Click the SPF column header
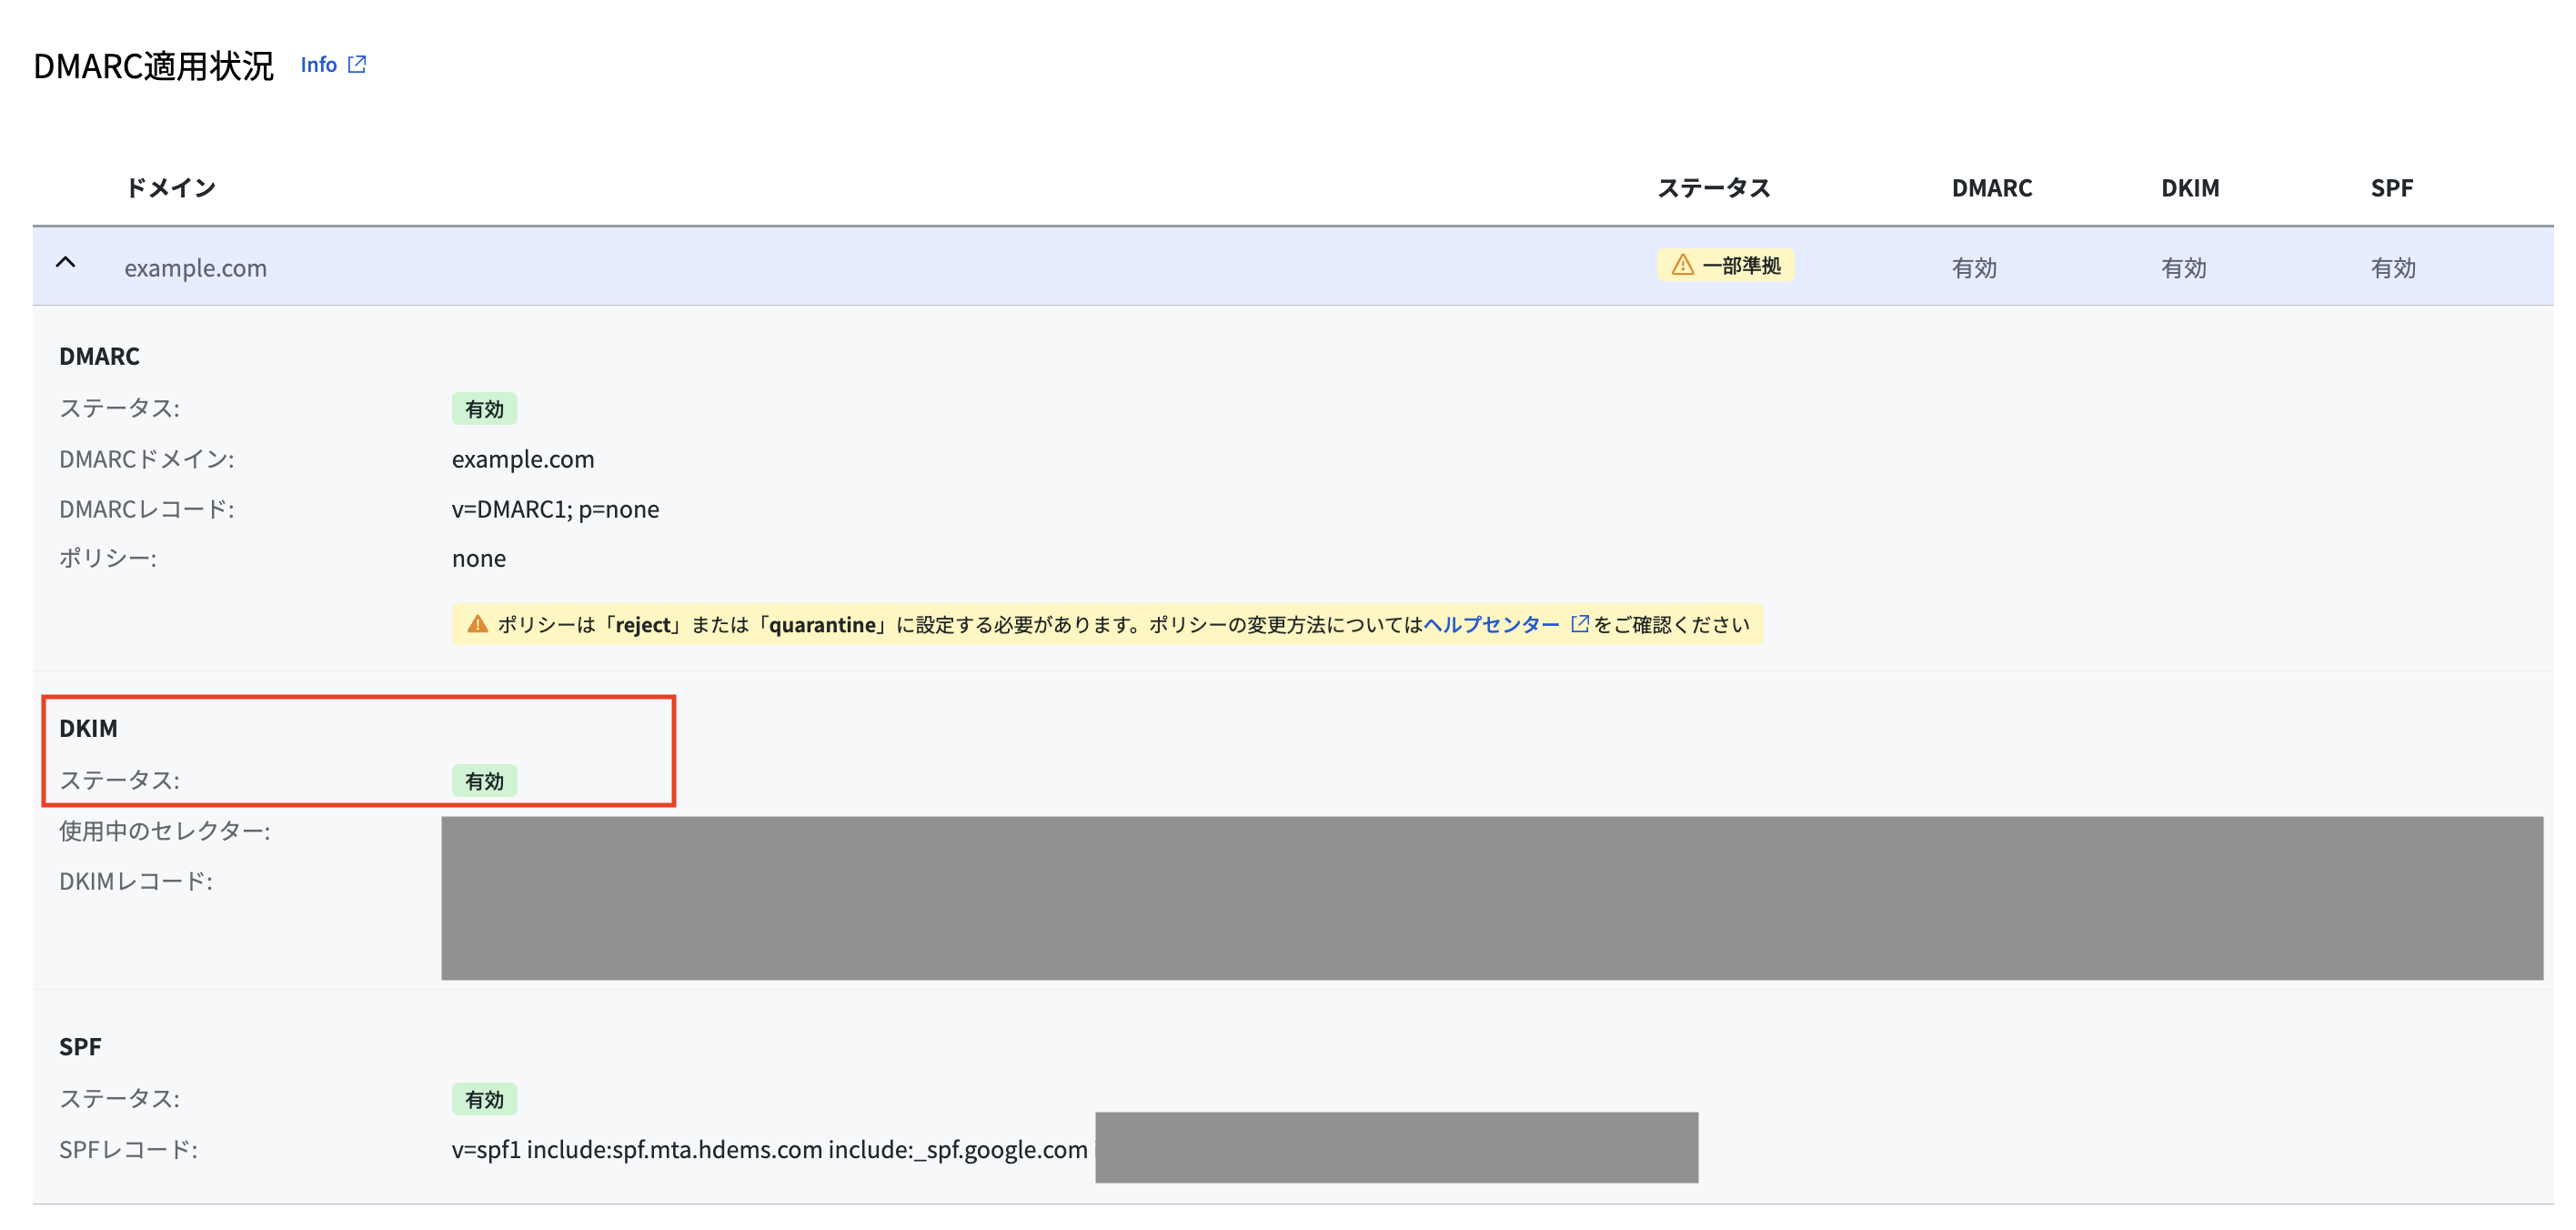This screenshot has height=1230, width=2576. pyautogui.click(x=2391, y=188)
